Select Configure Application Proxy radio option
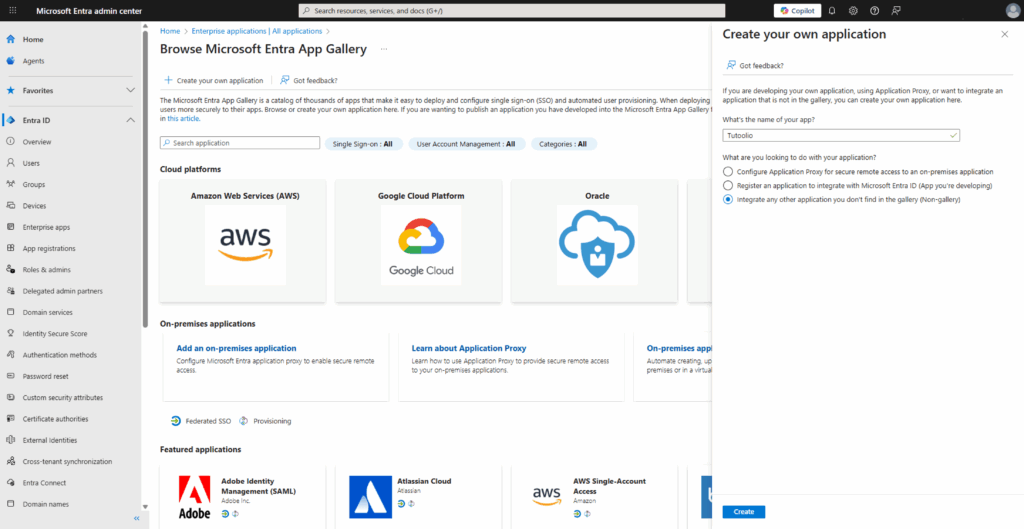This screenshot has height=529, width=1024. [728, 172]
